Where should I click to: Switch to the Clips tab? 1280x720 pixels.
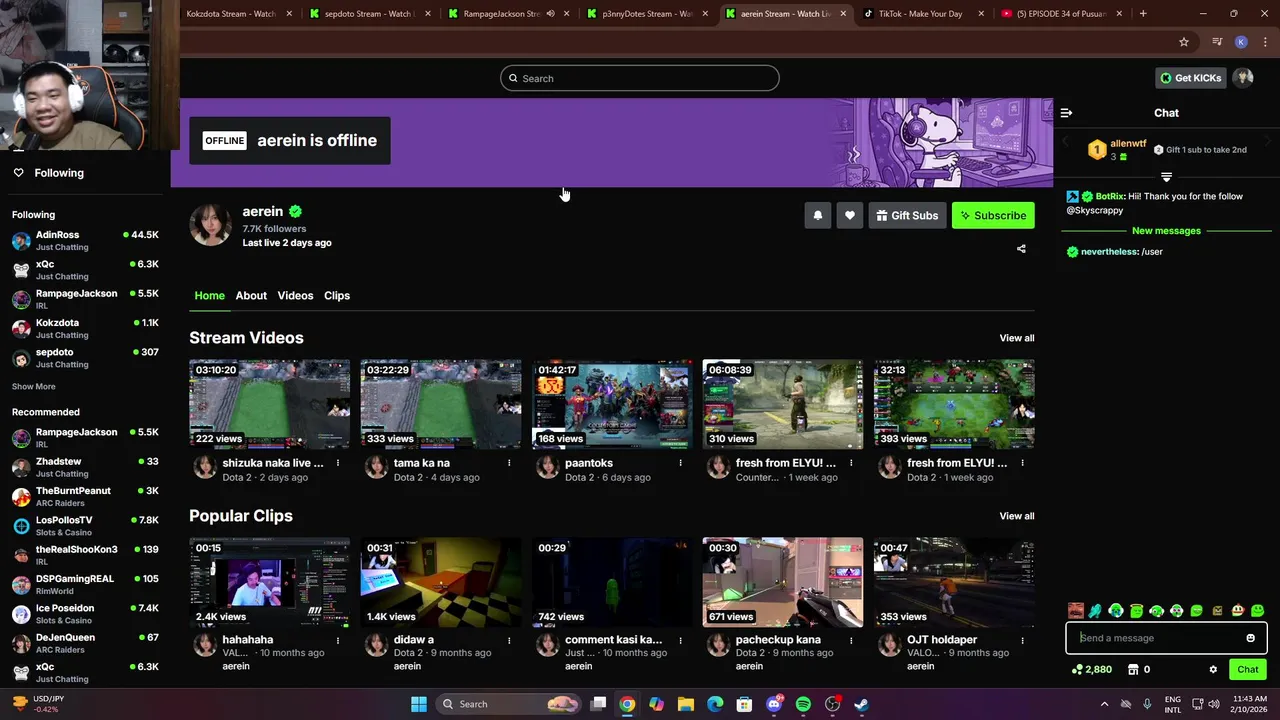pos(337,296)
